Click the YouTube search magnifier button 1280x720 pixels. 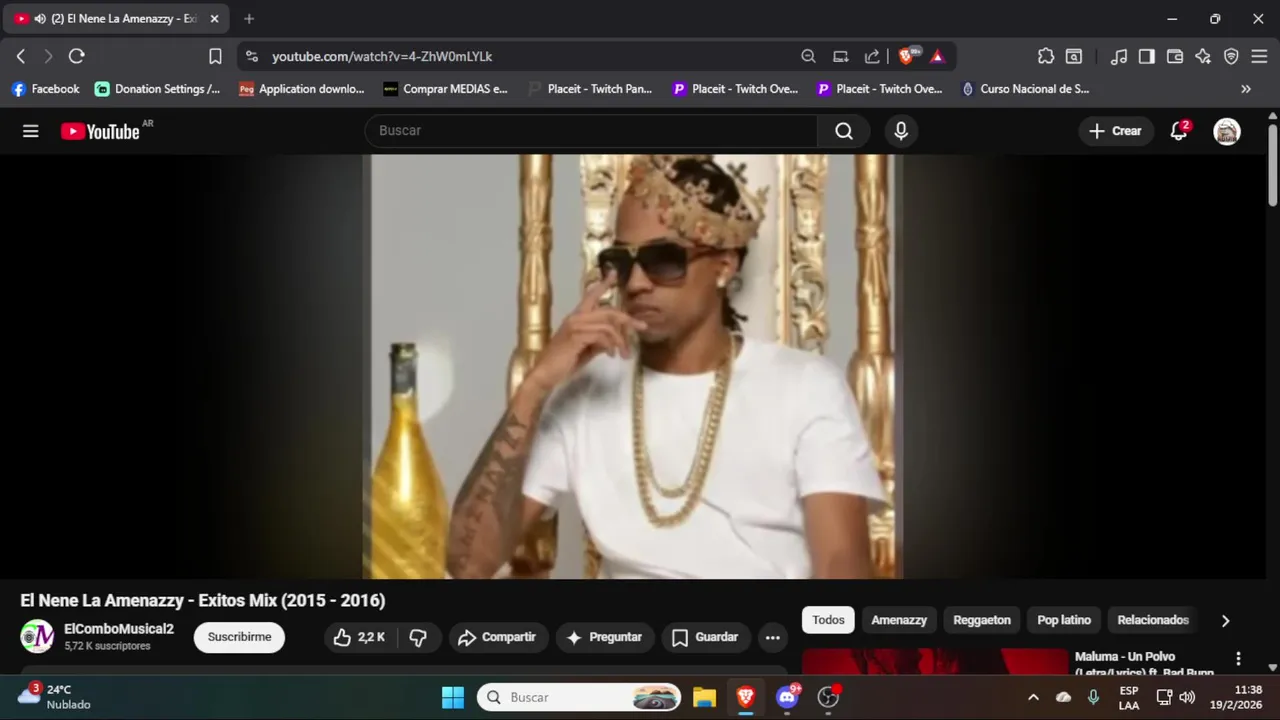(844, 131)
